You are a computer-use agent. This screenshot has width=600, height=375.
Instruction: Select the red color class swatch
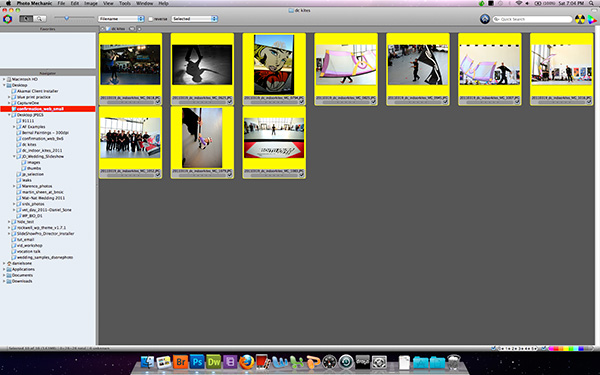point(556,348)
